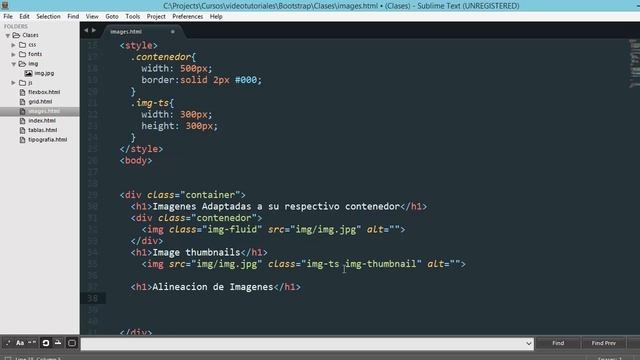
Task: Click the tablas.html file icon
Action: [22, 130]
